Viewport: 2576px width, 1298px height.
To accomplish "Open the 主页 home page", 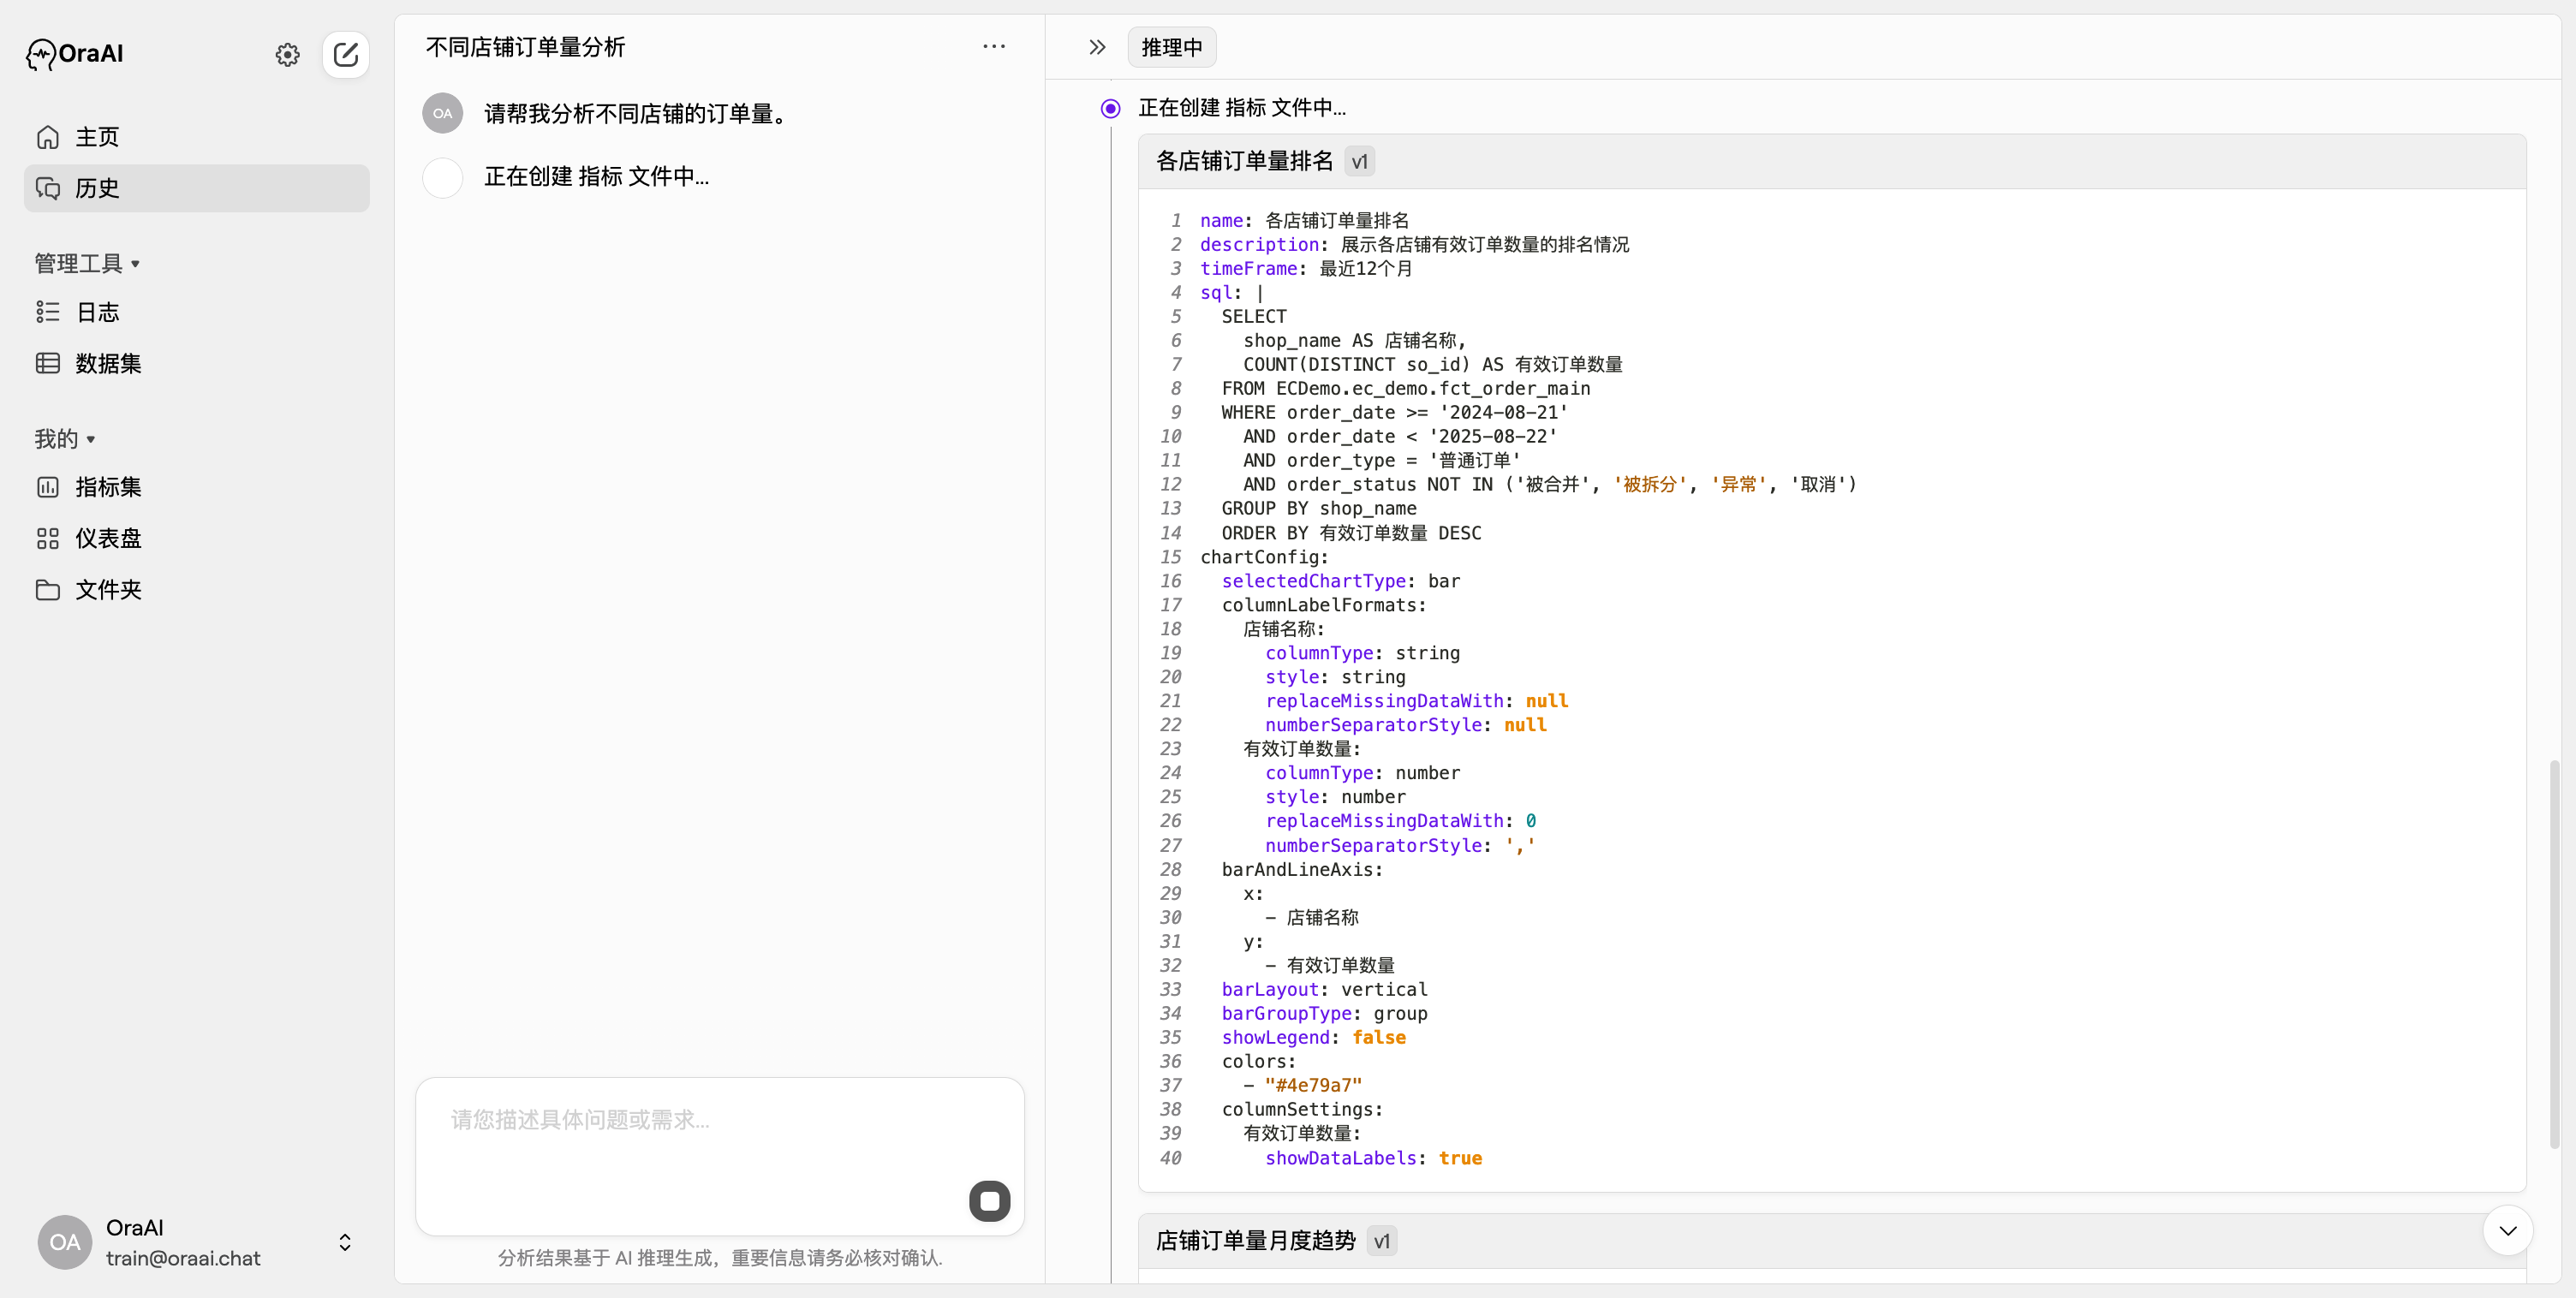I will coord(97,137).
